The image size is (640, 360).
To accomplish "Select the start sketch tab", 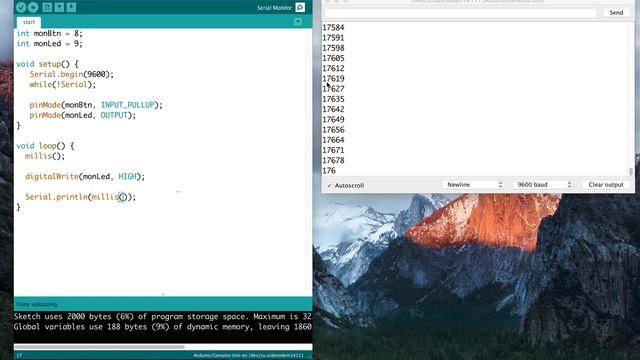I will [29, 22].
